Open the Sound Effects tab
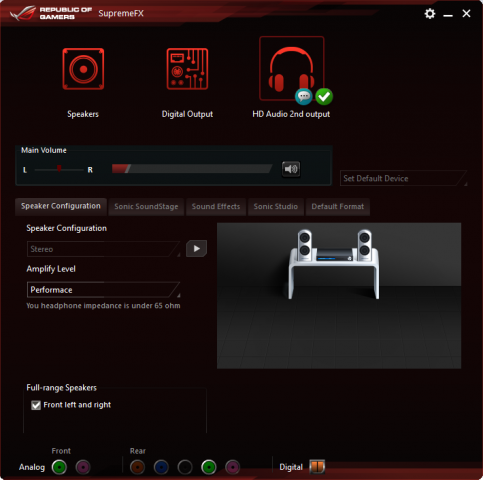This screenshot has width=483, height=480. pyautogui.click(x=216, y=207)
